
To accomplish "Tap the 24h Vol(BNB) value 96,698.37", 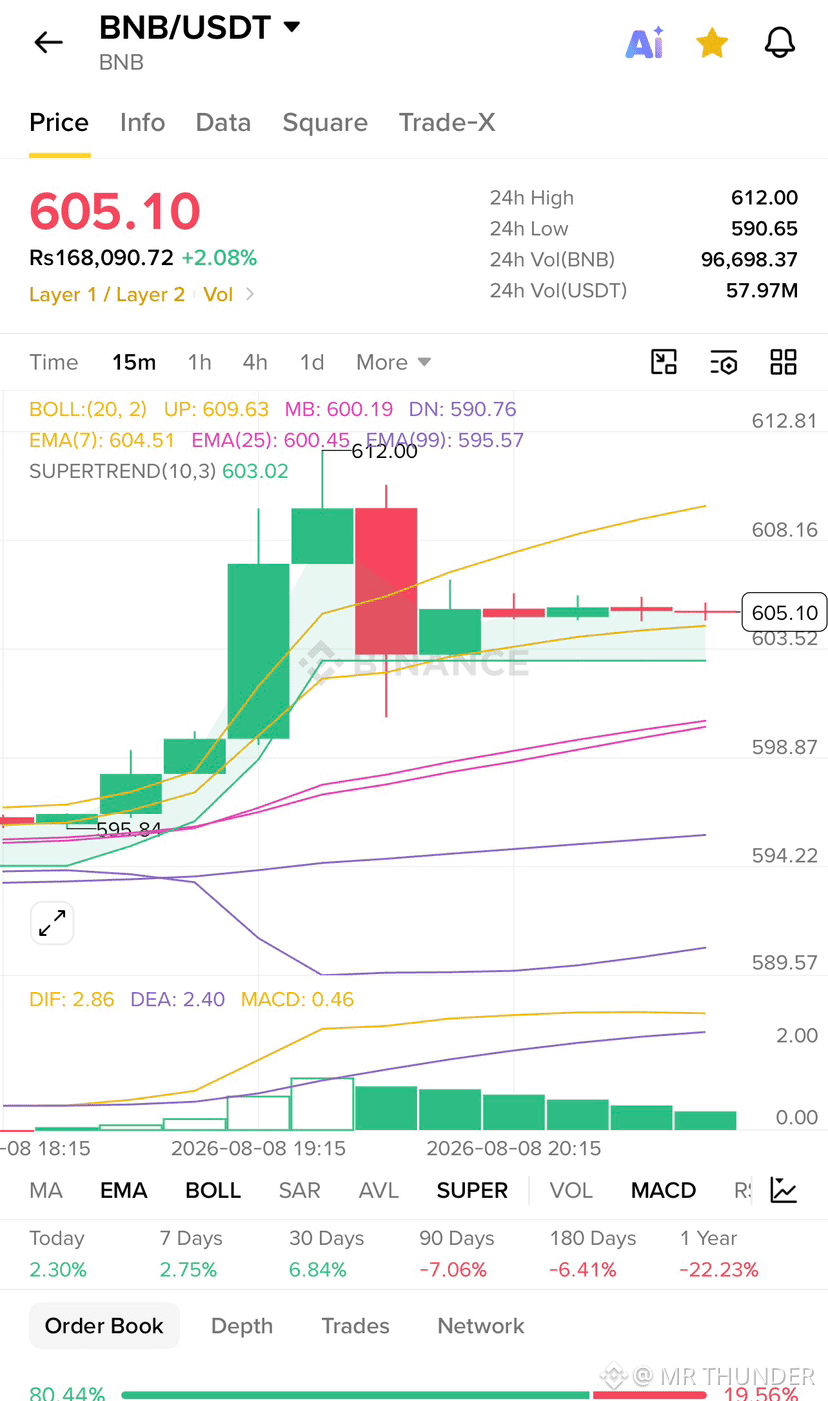I will click(x=749, y=260).
